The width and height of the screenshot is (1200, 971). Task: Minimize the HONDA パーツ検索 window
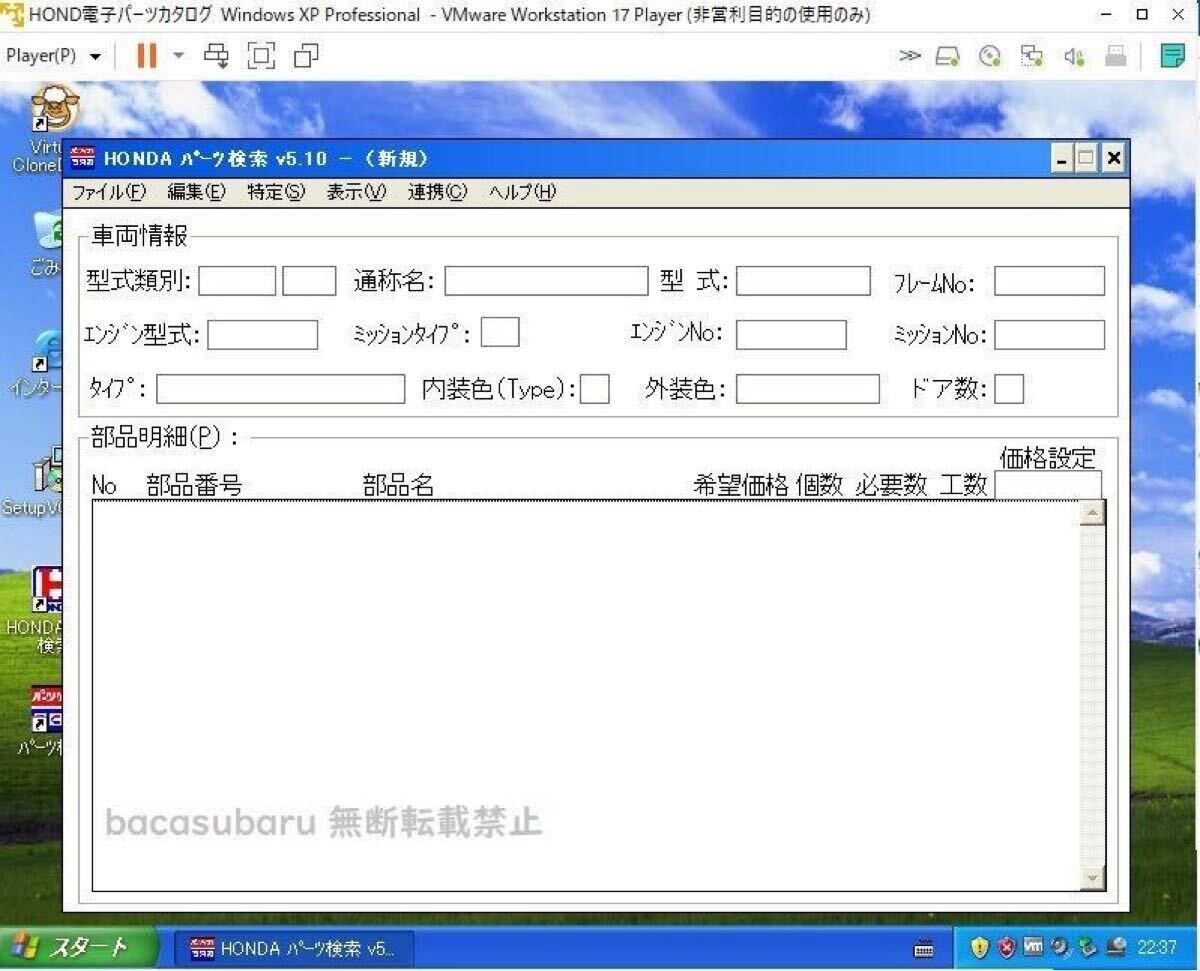(x=1062, y=158)
